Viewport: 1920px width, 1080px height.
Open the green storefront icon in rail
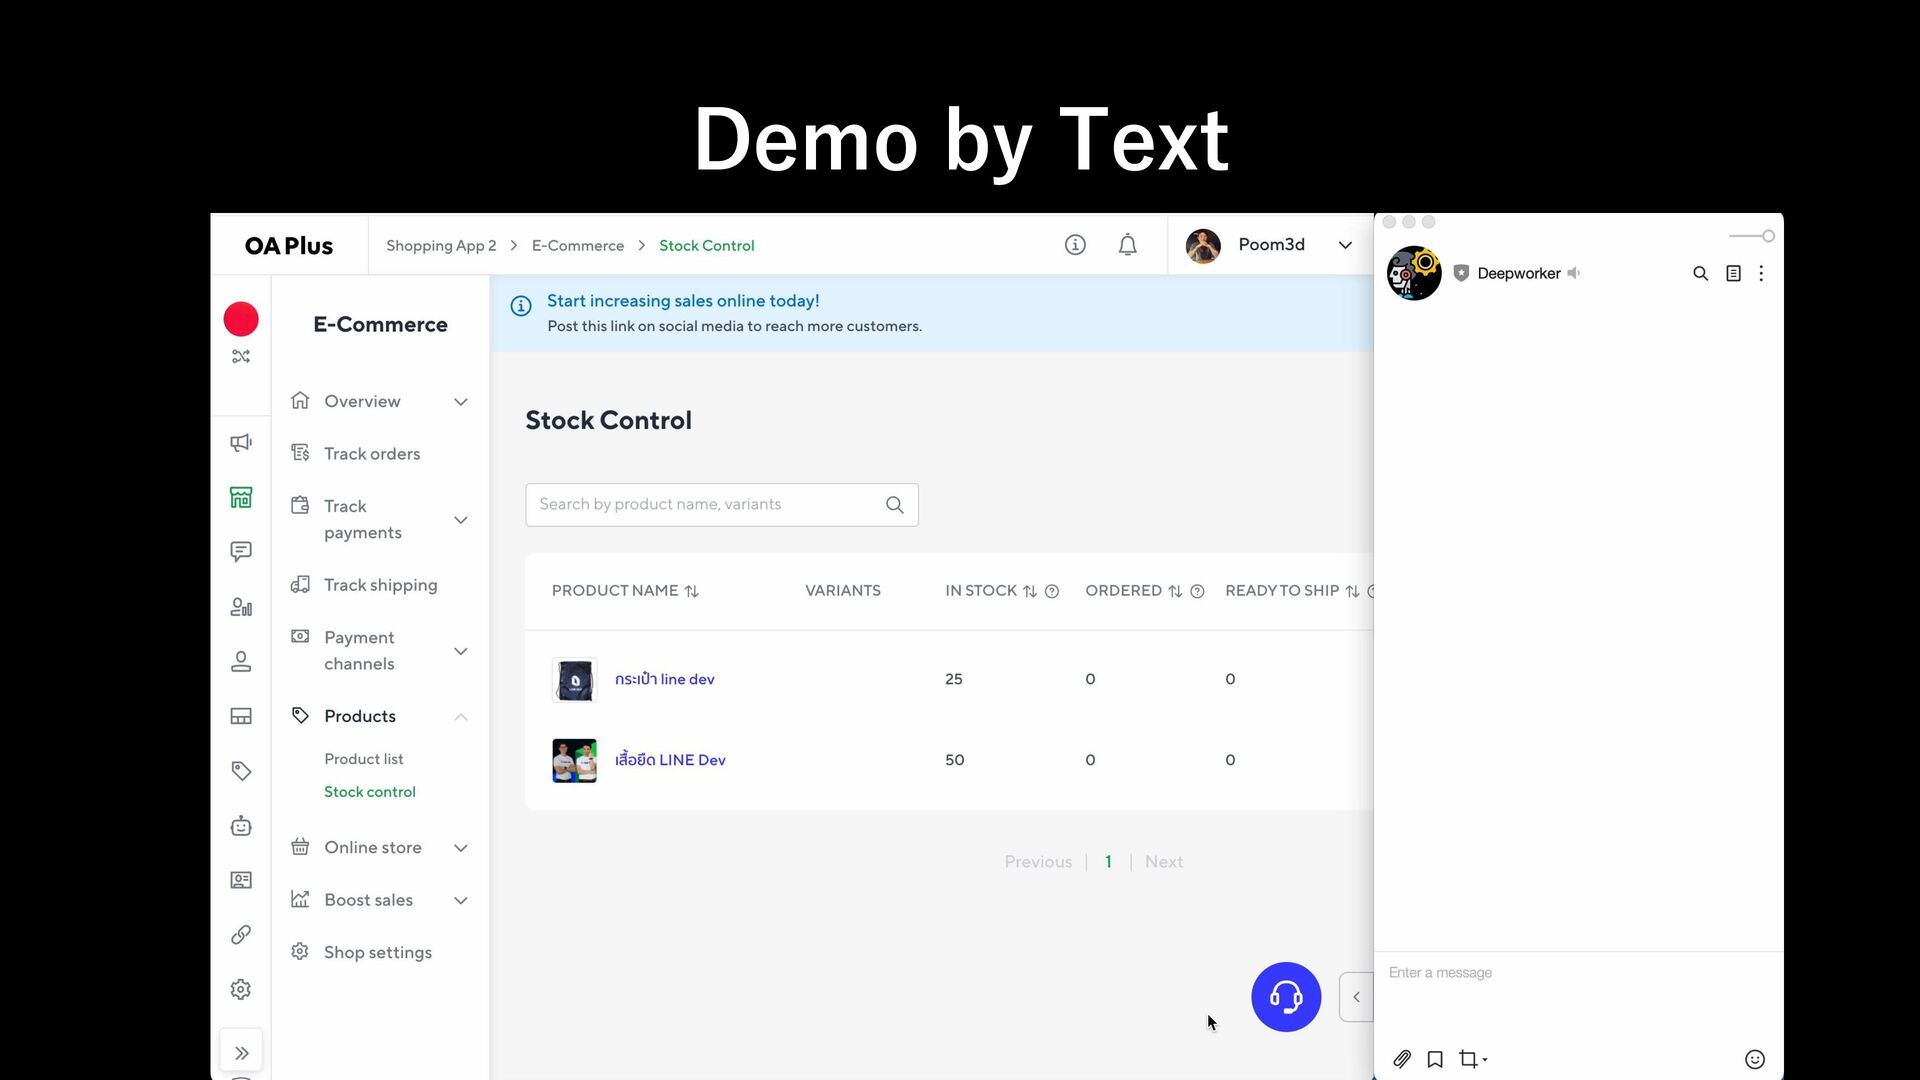click(241, 497)
